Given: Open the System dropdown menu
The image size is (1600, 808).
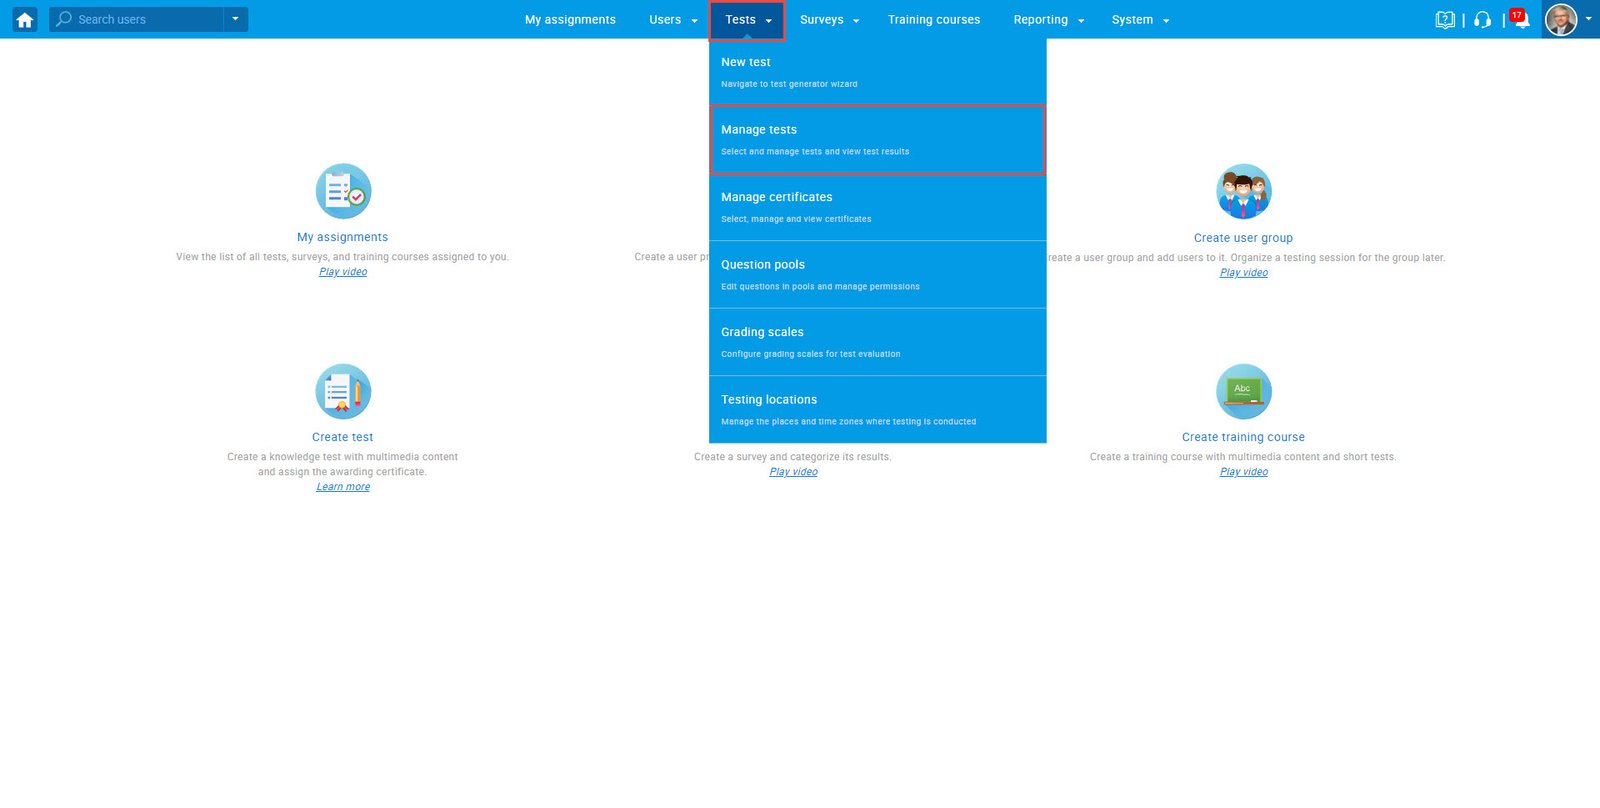Looking at the screenshot, I should [x=1139, y=19].
